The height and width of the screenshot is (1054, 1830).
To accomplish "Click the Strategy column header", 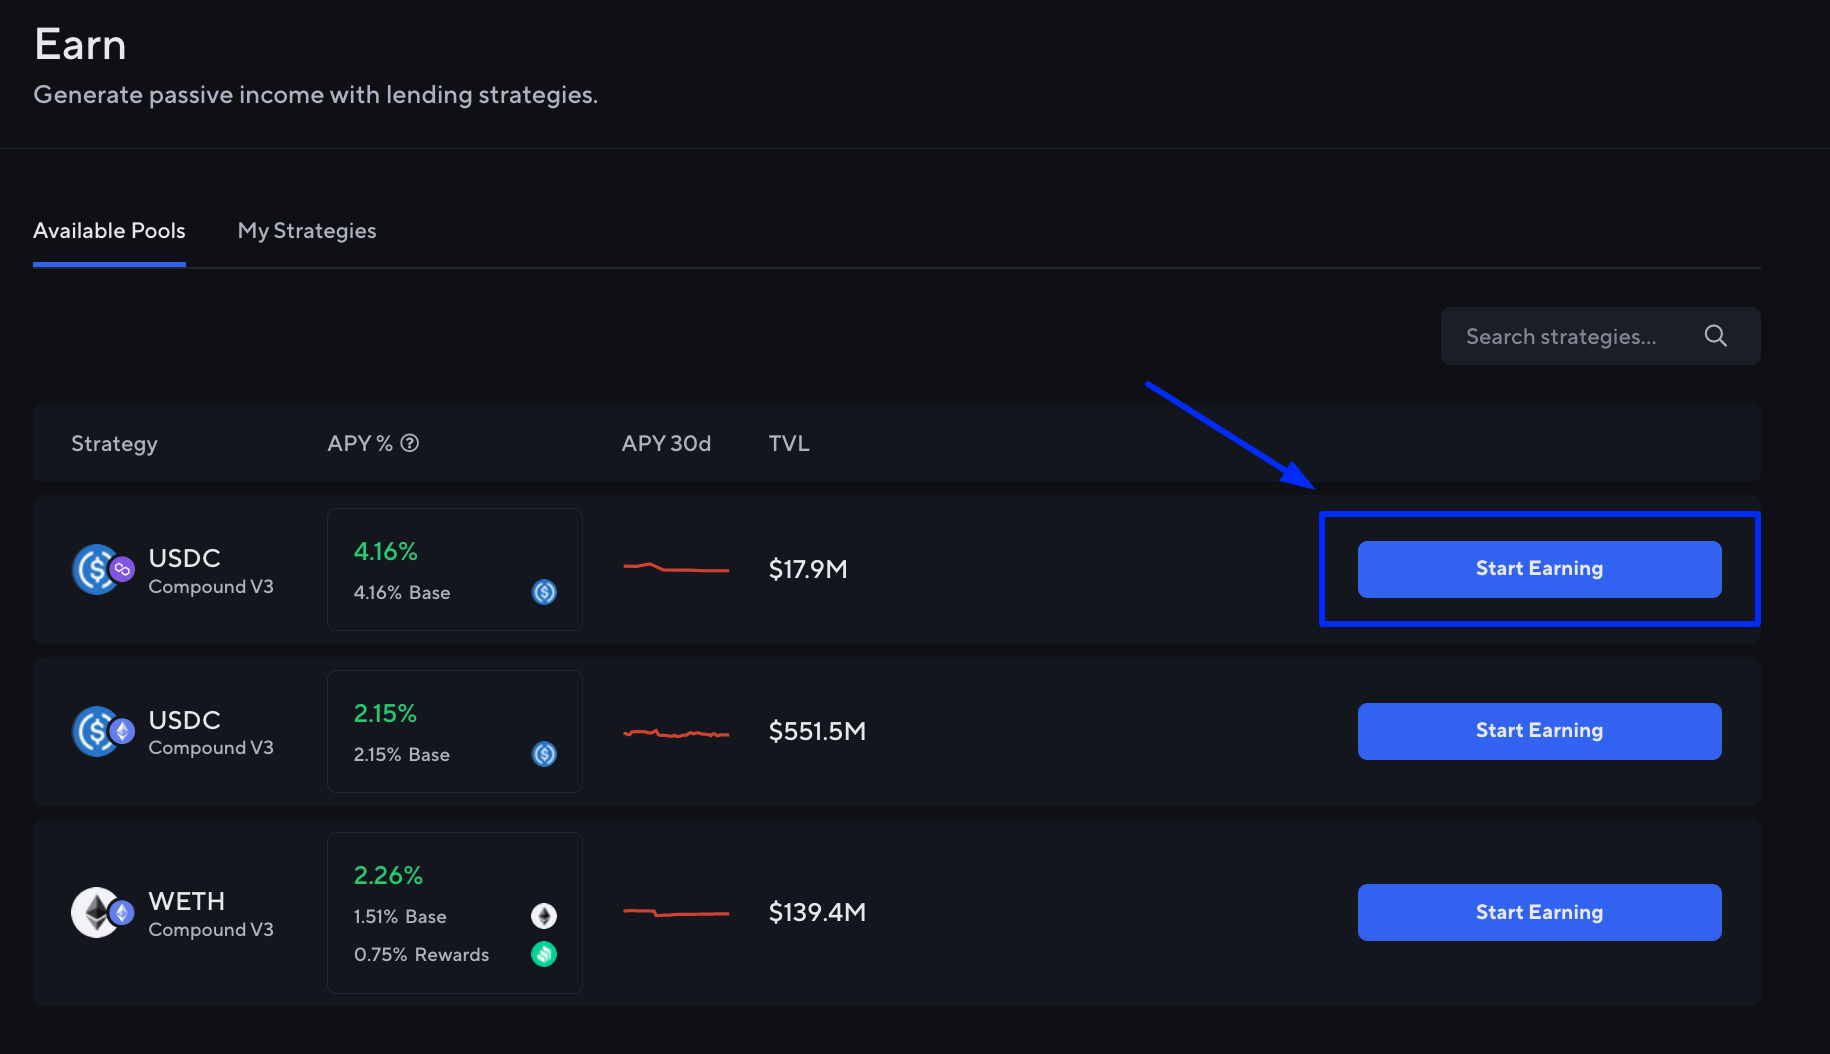I will point(114,442).
